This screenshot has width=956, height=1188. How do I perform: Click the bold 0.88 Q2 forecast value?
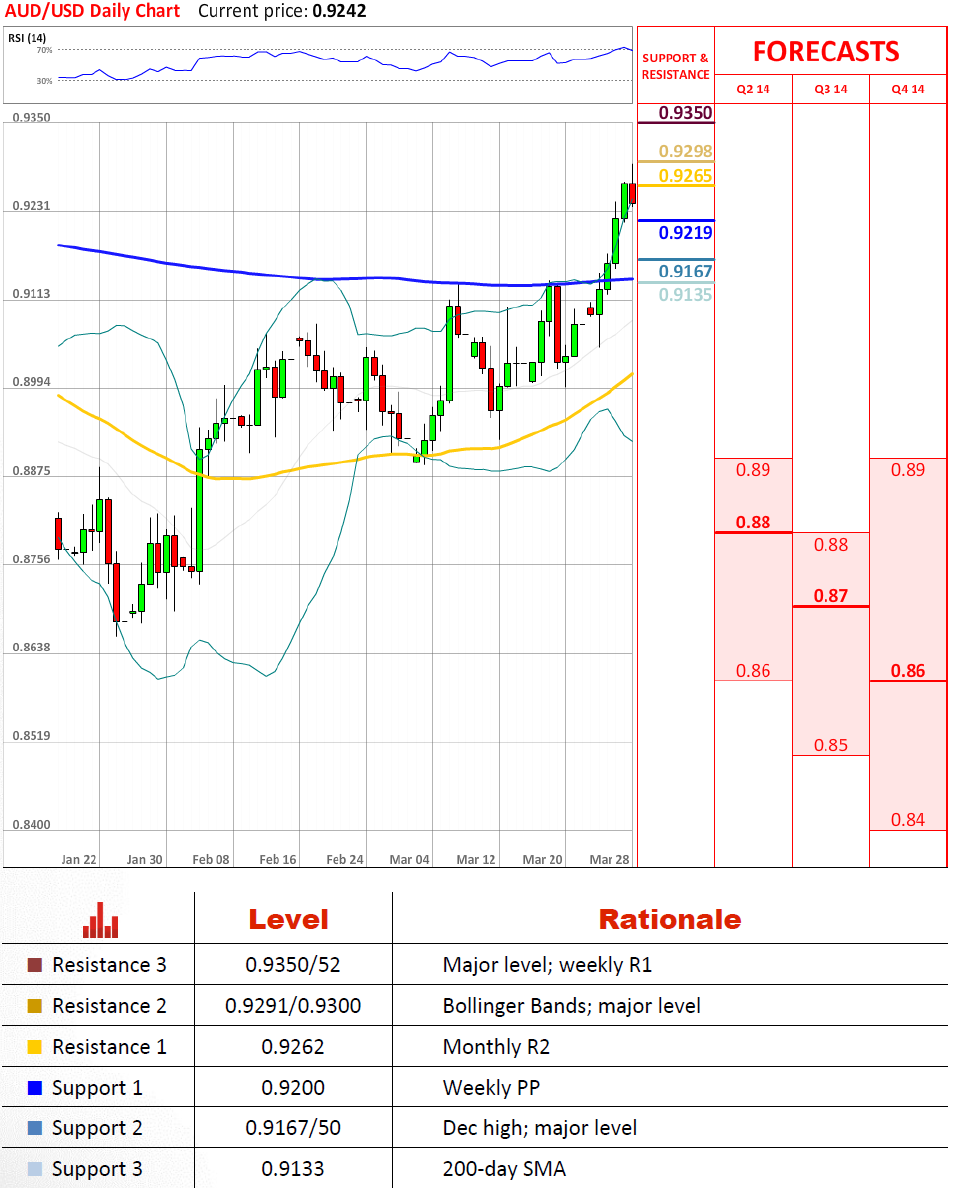(x=752, y=522)
